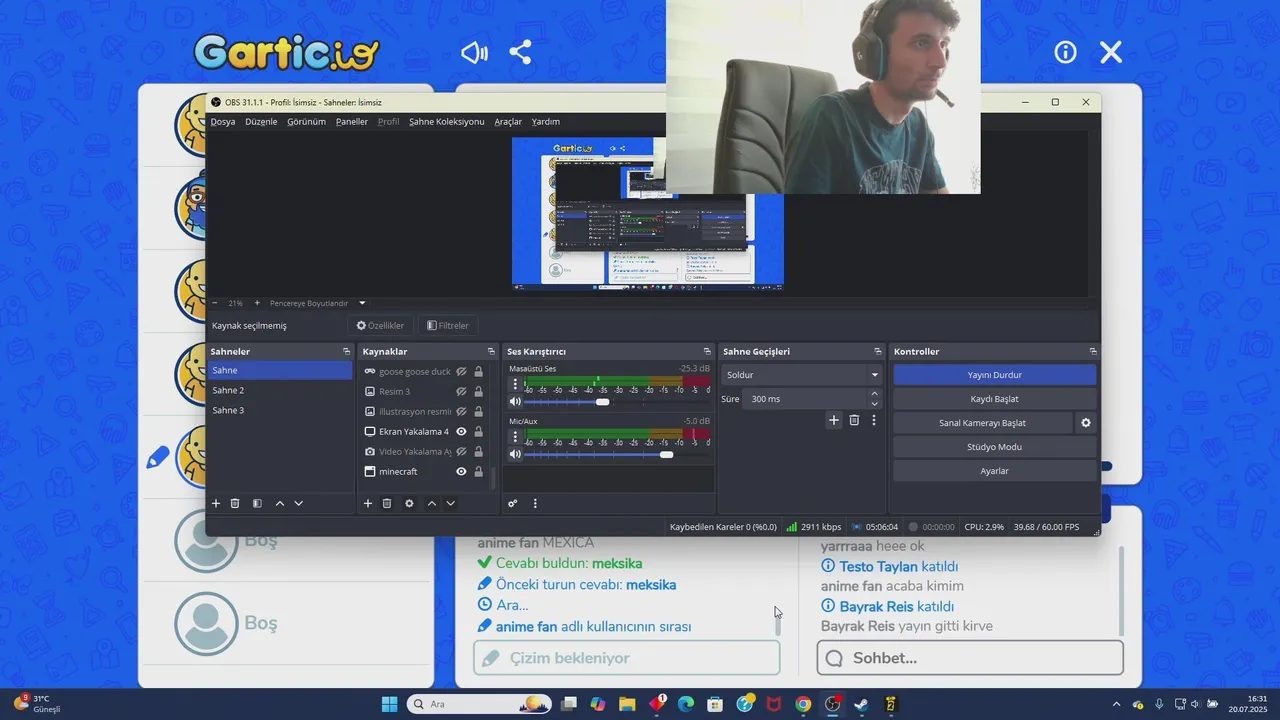The image size is (1280, 720).
Task: Hide the Ekran Yakalama 4 source
Action: 462,432
